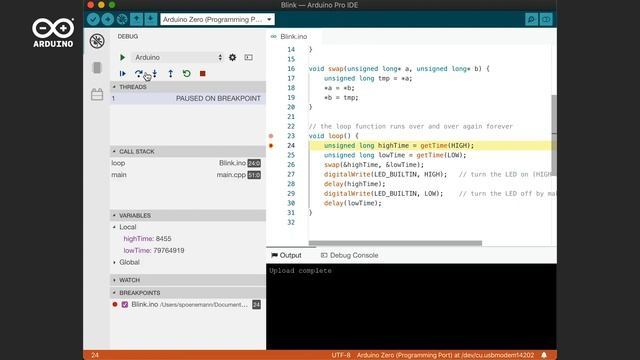The height and width of the screenshot is (360, 640).
Task: Collapse the VARIABLES section
Action: click(x=188, y=215)
